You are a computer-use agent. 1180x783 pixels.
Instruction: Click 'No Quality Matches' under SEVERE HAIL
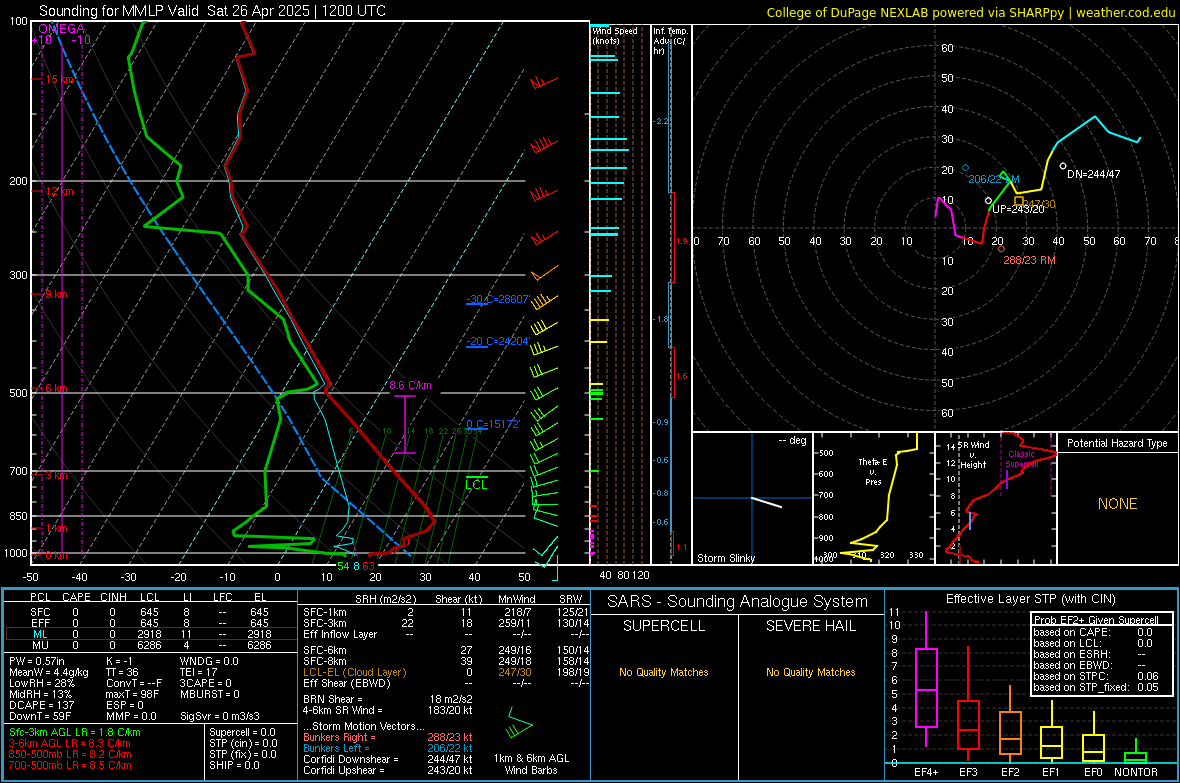pos(810,672)
